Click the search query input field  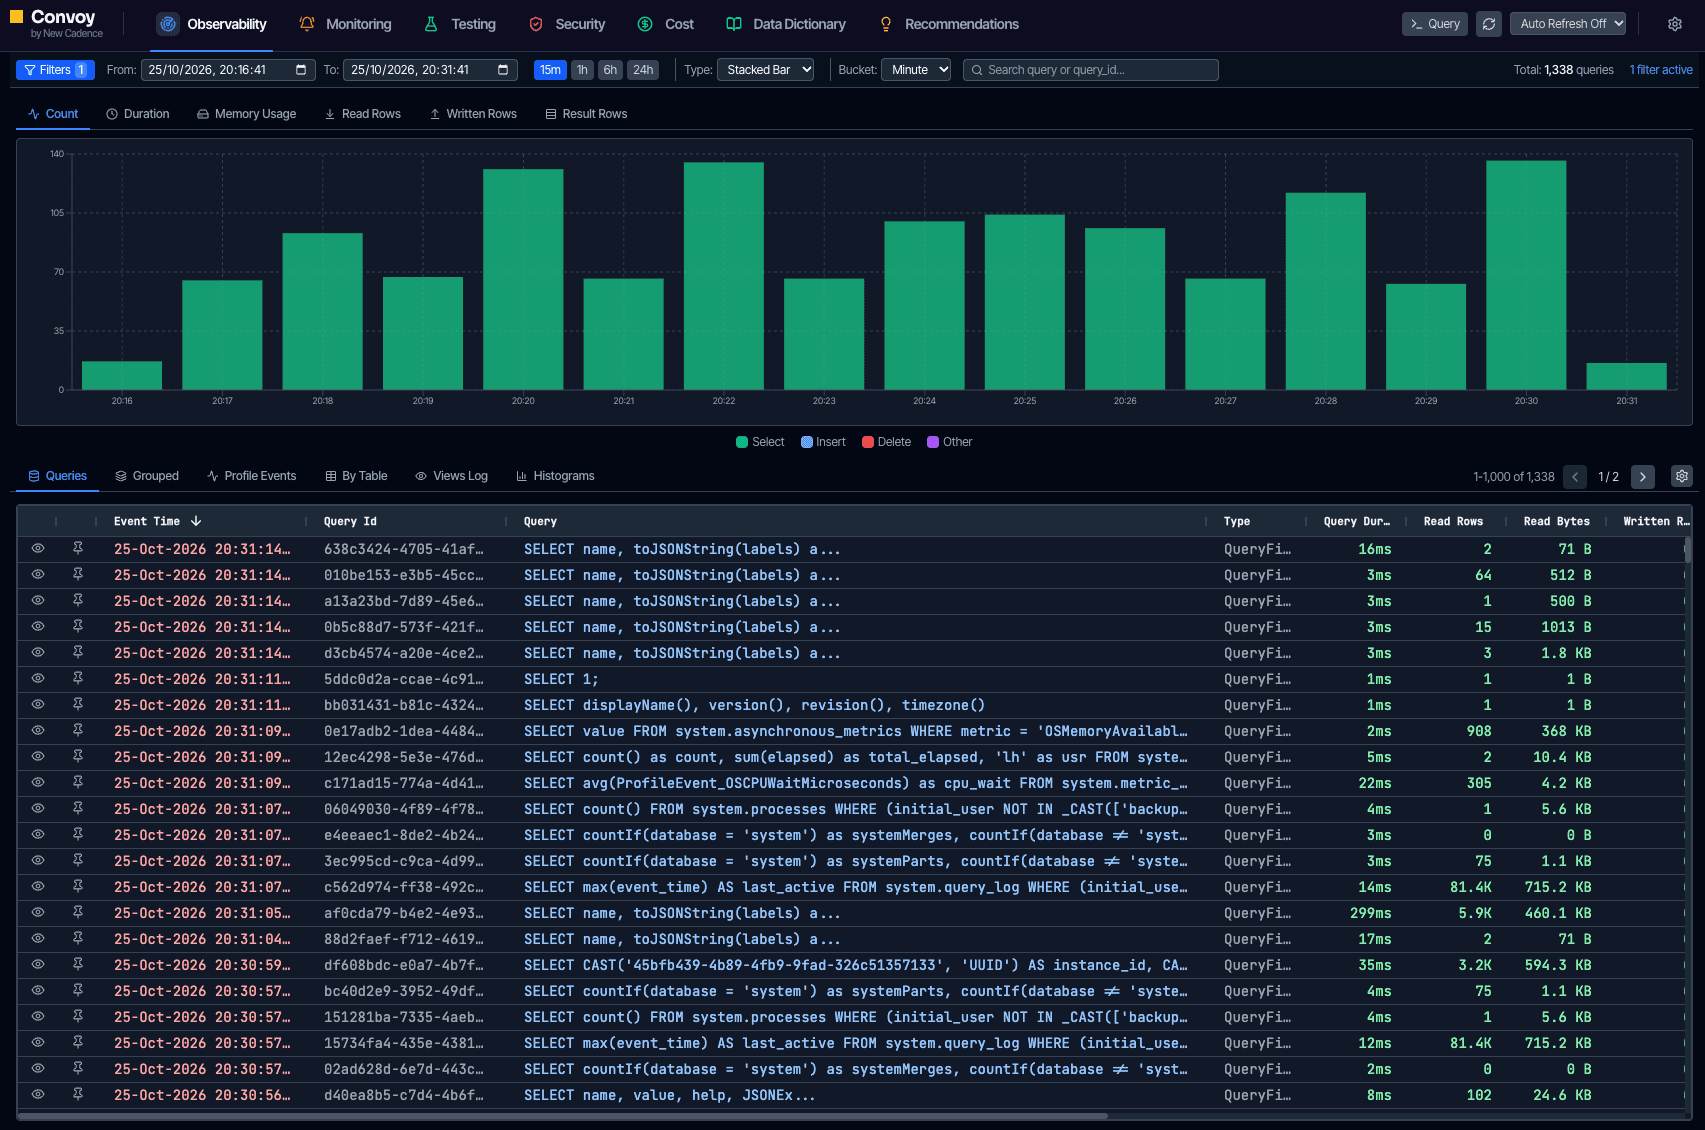pos(1091,70)
